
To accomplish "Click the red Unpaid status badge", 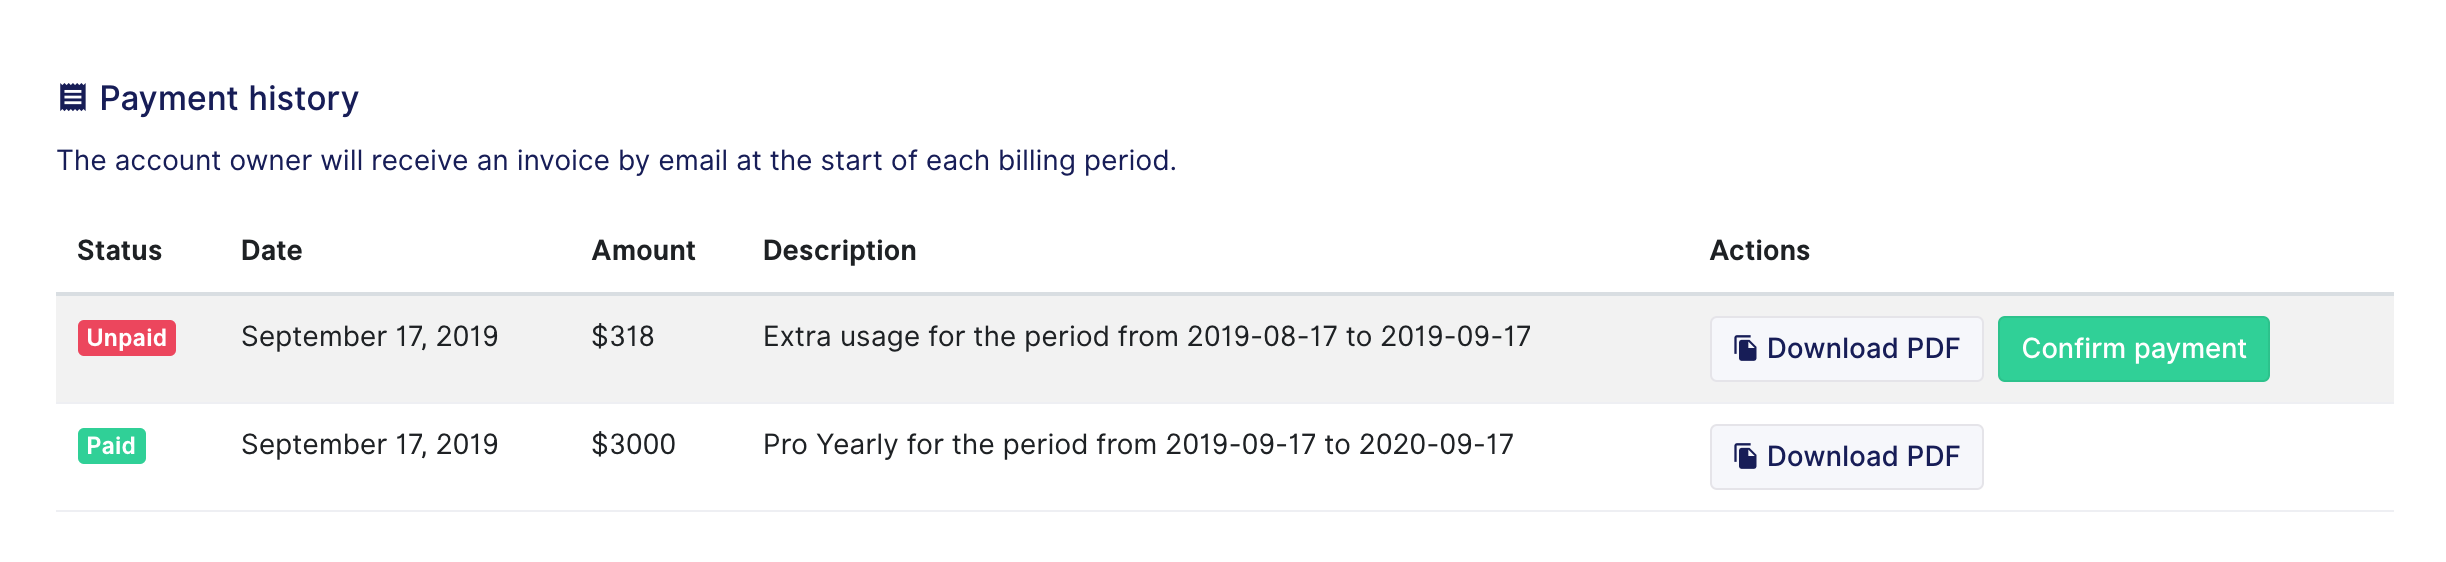I will click(x=127, y=338).
